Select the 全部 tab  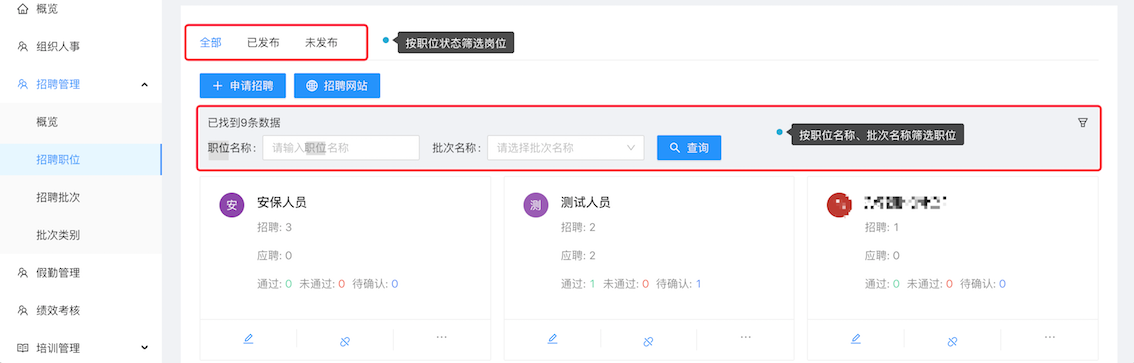coord(210,43)
